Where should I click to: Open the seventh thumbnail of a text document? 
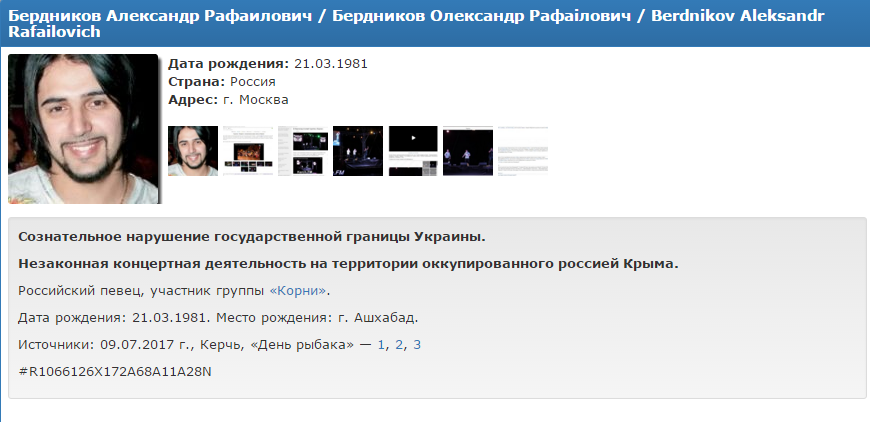click(522, 151)
